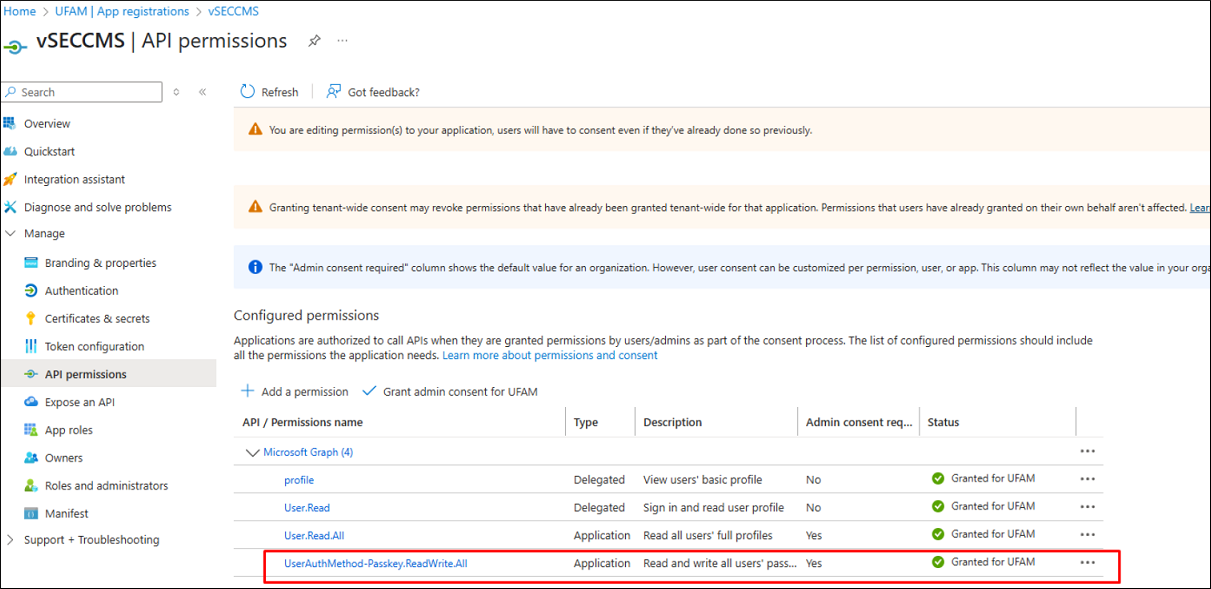Open the ellipsis menu for profile permission row
This screenshot has height=589, width=1211.
coord(1088,479)
